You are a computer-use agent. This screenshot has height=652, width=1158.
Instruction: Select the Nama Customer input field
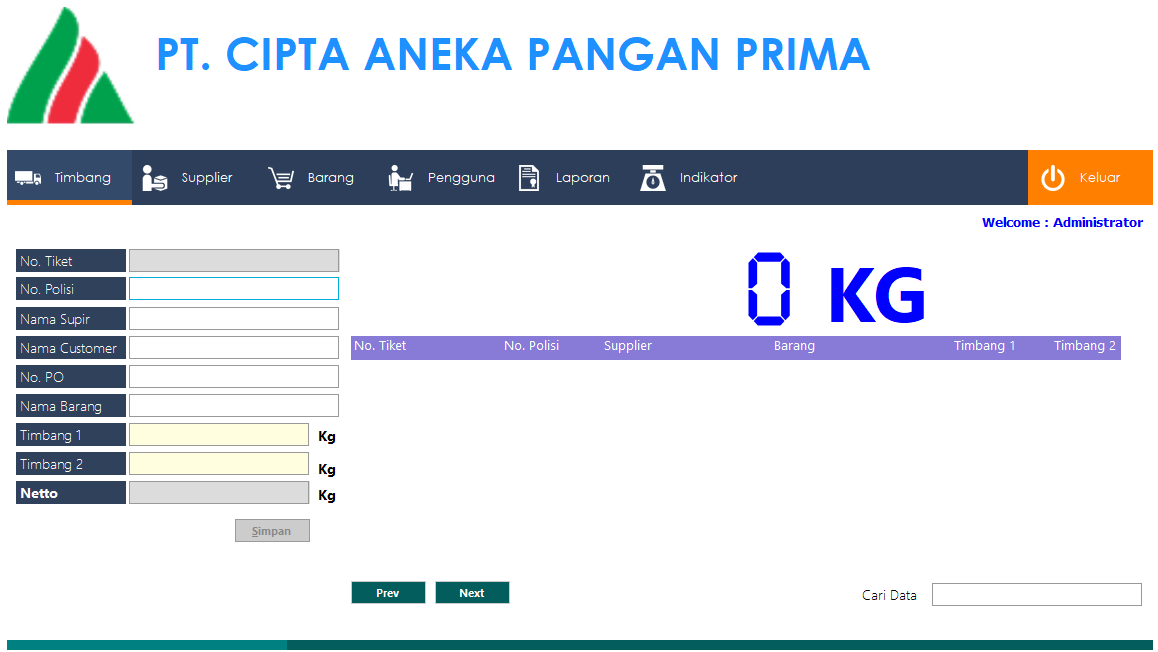point(234,348)
